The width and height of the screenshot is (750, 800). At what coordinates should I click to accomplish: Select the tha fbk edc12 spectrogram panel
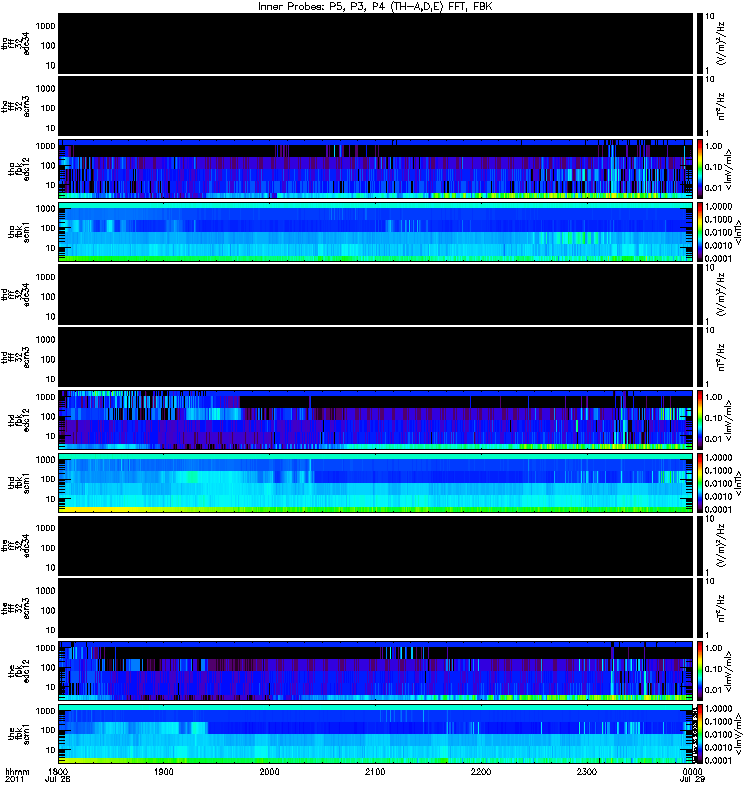click(376, 169)
